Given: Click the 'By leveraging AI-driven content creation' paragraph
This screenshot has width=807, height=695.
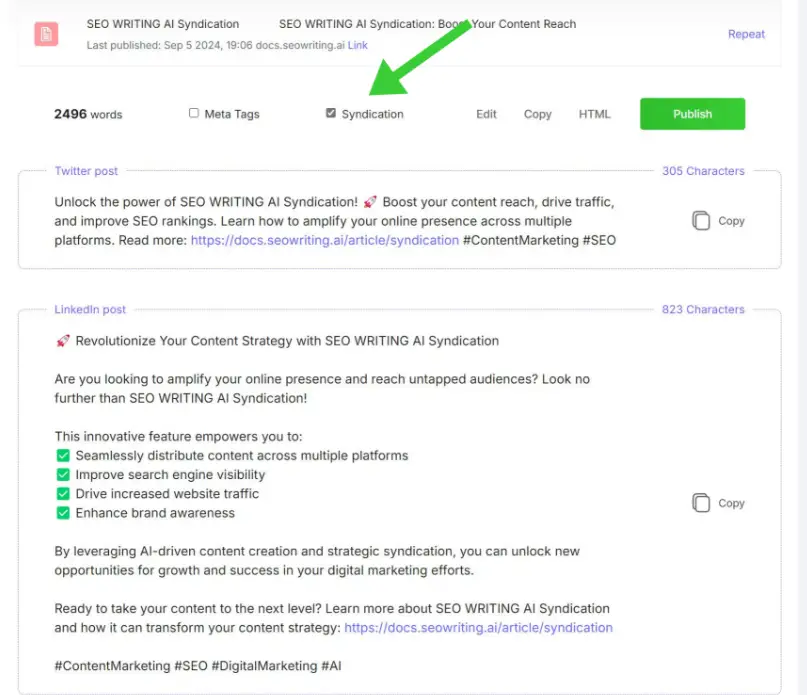Looking at the screenshot, I should coord(317,561).
